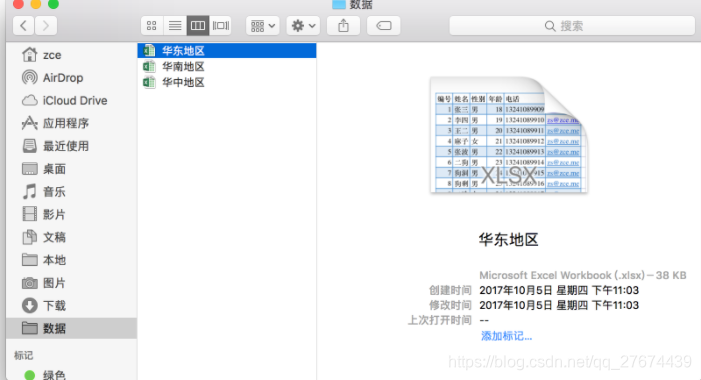Switch to Cover Flow view
This screenshot has width=701, height=380.
(x=220, y=25)
